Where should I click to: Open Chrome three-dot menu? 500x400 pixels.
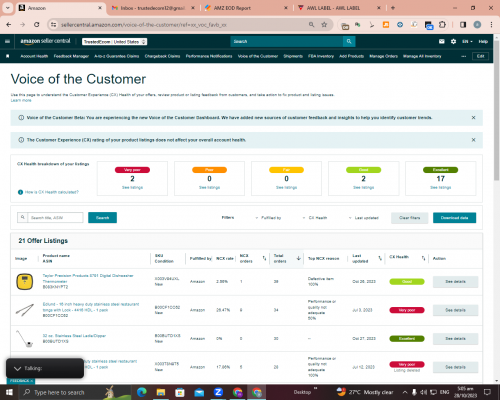491,25
